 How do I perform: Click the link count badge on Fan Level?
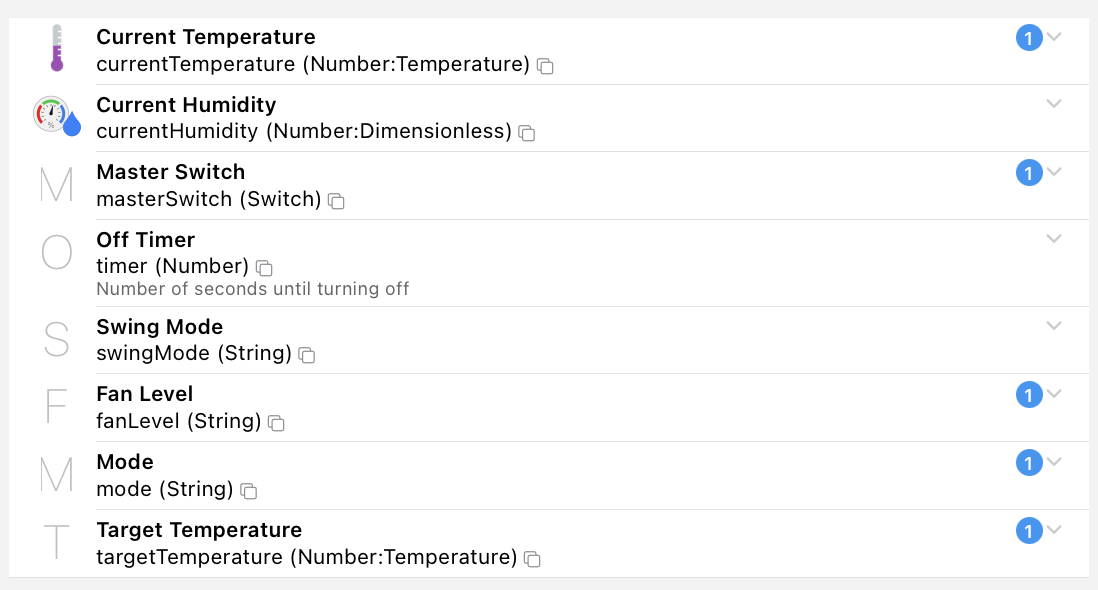1029,396
